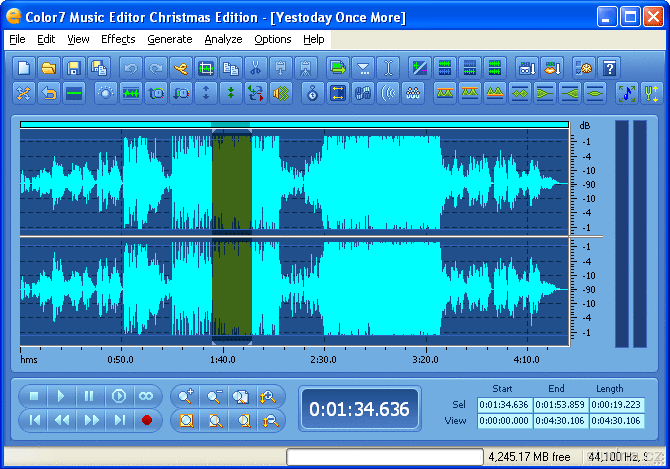Open the Options menu
The height and width of the screenshot is (469, 670).
pos(273,39)
